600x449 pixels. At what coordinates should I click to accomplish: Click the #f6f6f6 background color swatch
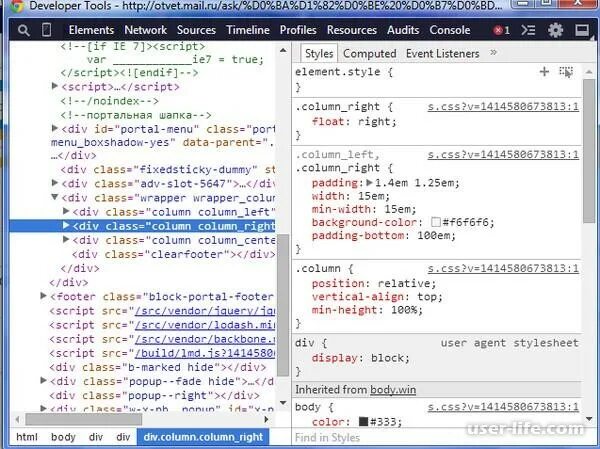[x=435, y=222]
